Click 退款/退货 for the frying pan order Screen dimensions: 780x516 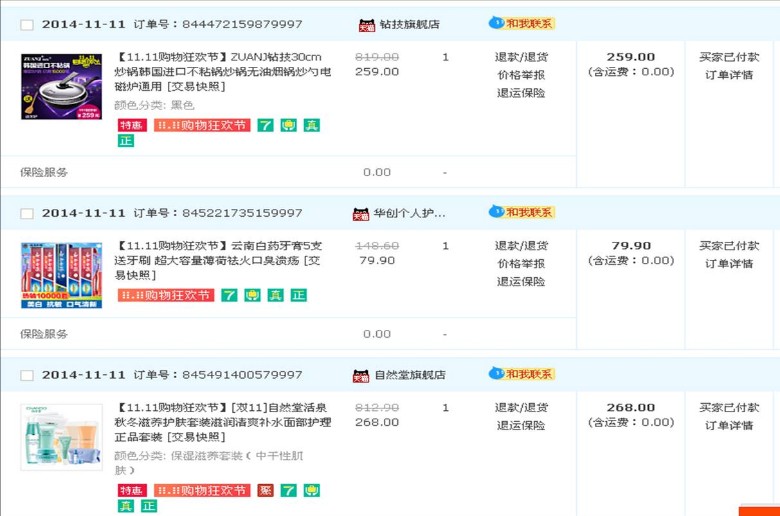(521, 57)
